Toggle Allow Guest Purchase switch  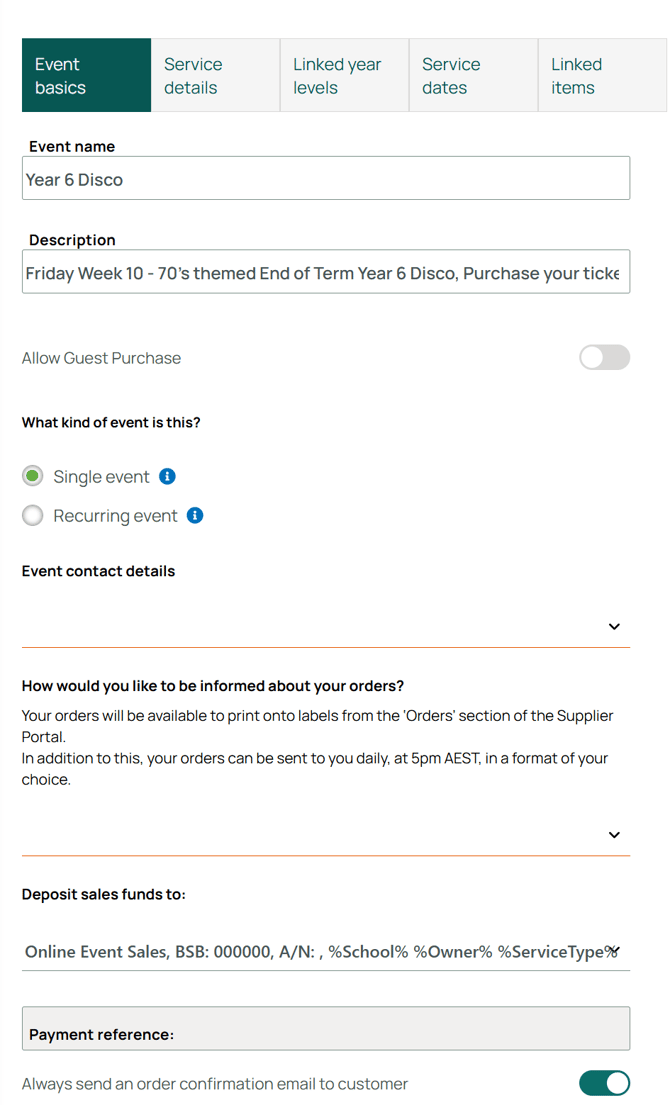pyautogui.click(x=604, y=358)
